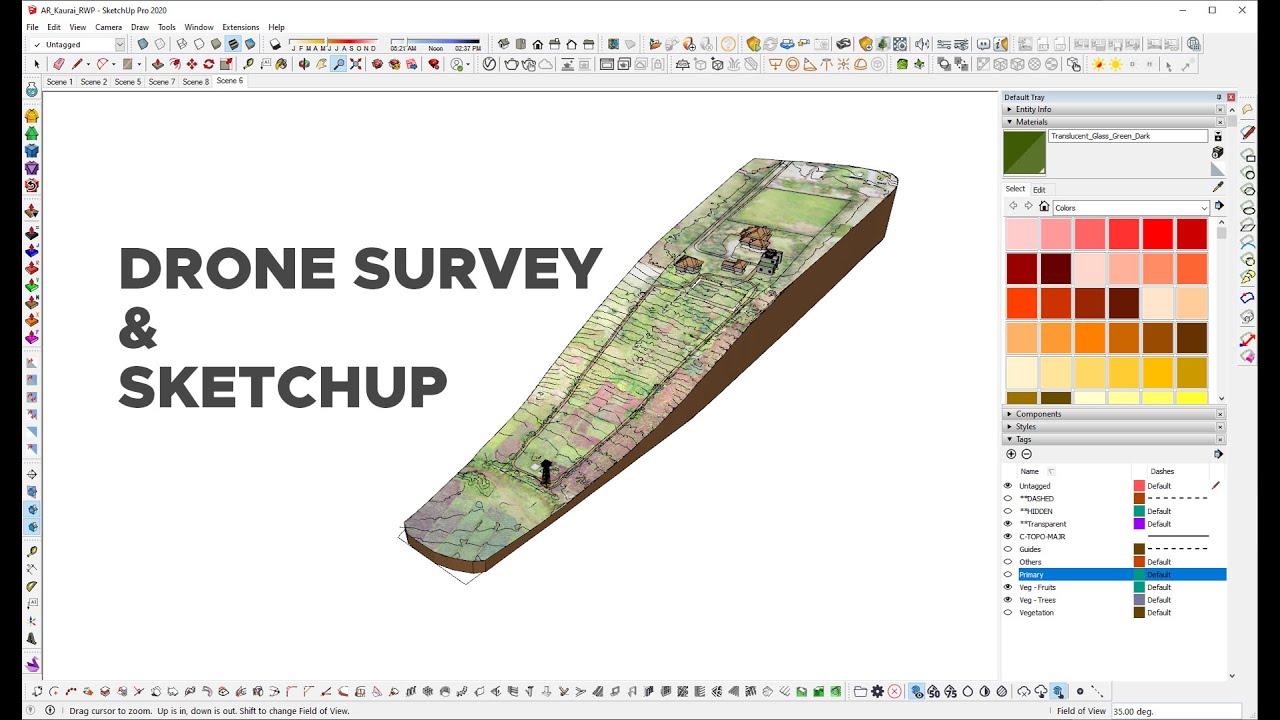Activate the Push/Pull tool

[158, 64]
